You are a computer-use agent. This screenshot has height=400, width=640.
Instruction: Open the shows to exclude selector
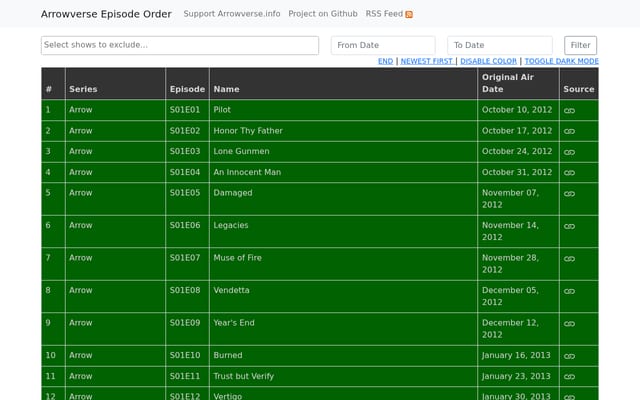coord(180,45)
